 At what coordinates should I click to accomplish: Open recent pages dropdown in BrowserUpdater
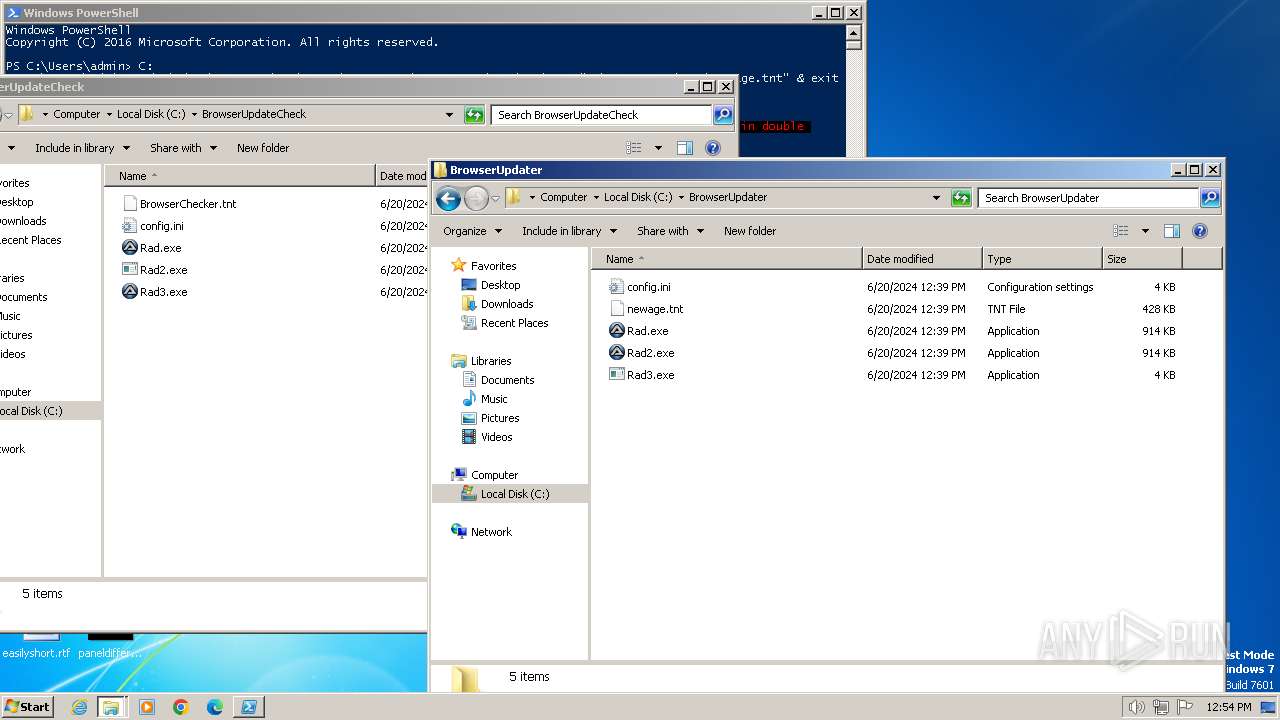click(494, 198)
